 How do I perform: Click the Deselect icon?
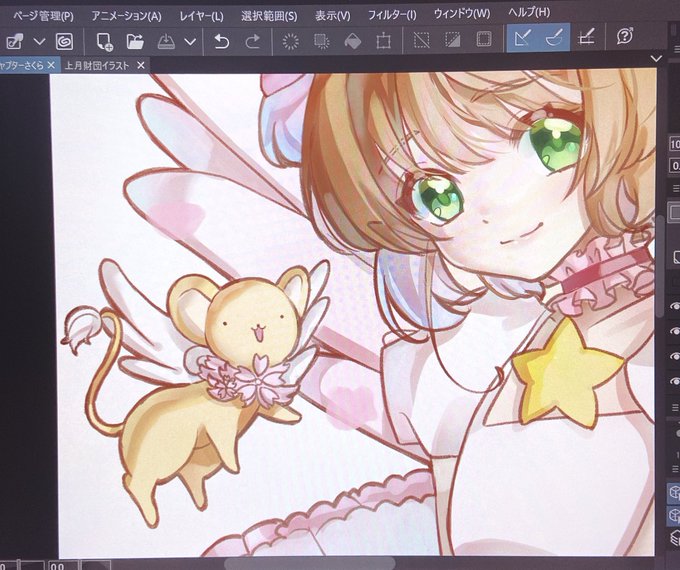421,40
